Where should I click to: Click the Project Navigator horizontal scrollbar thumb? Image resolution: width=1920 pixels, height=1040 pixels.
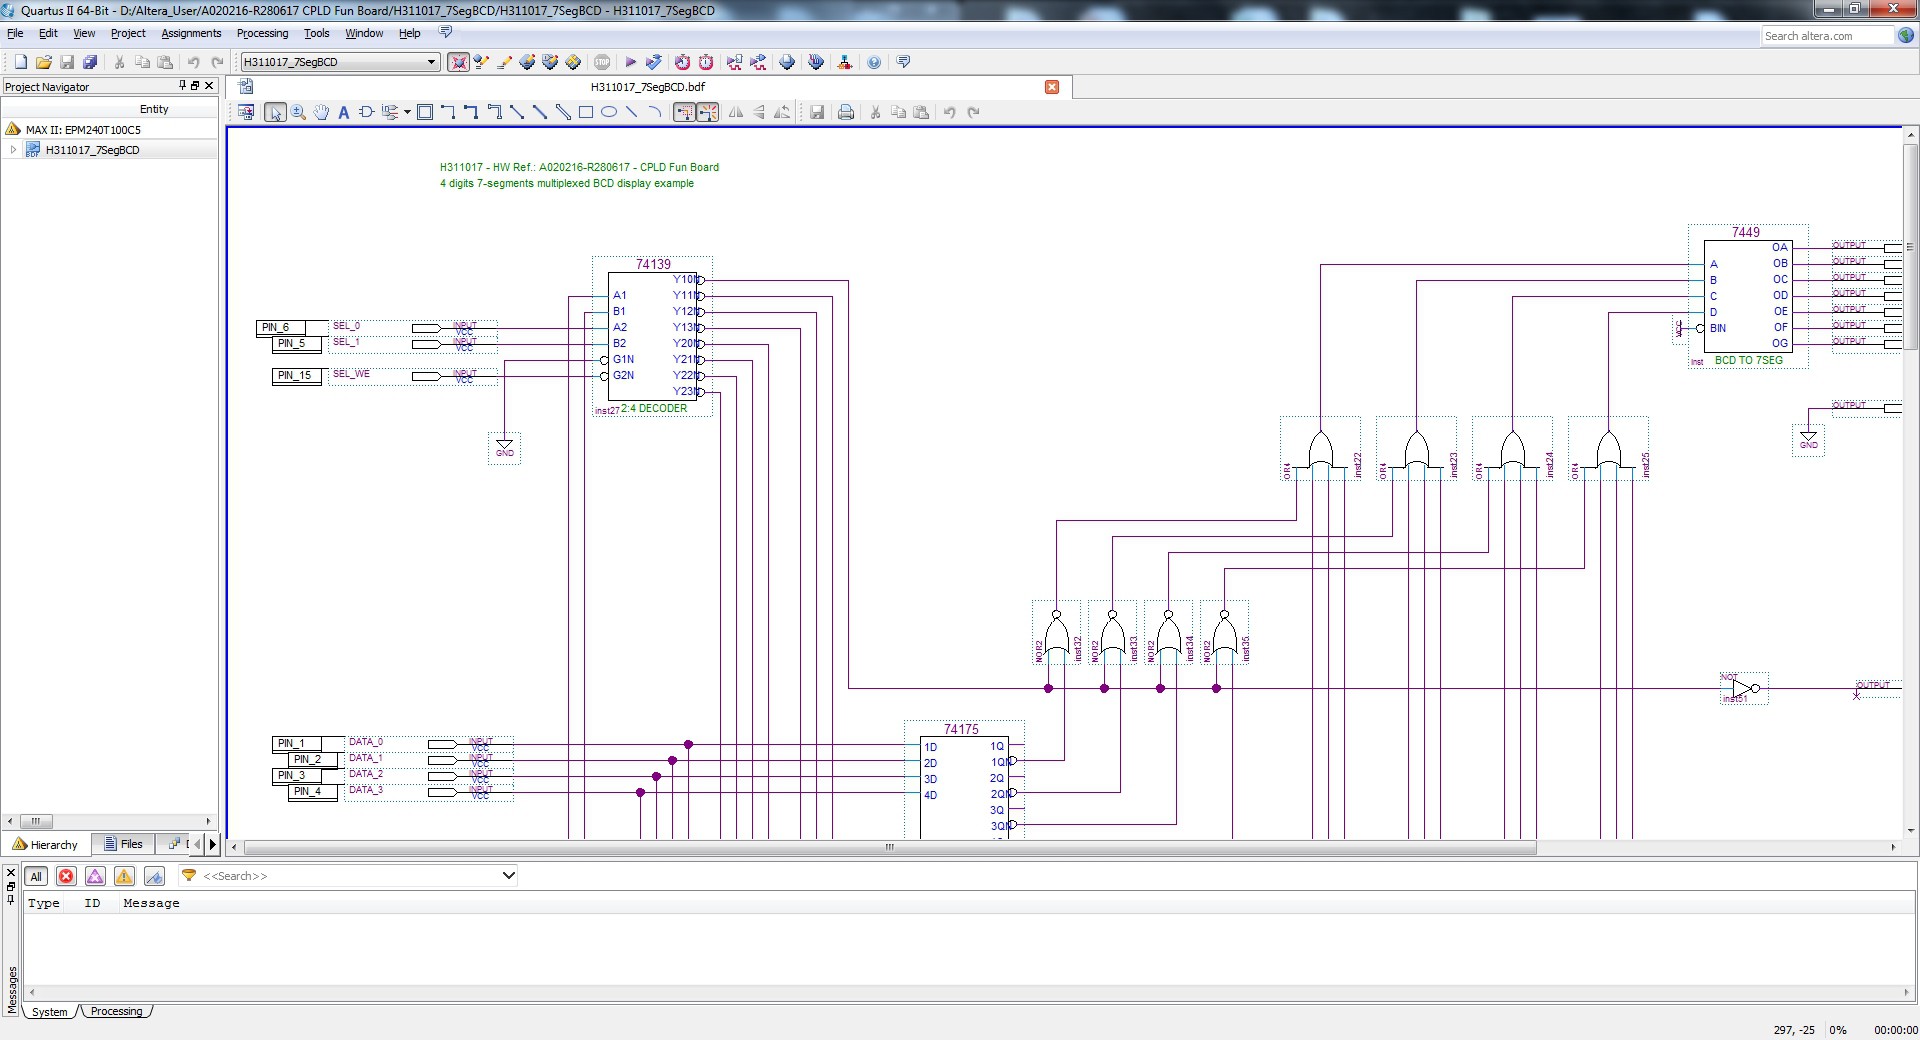tap(35, 822)
